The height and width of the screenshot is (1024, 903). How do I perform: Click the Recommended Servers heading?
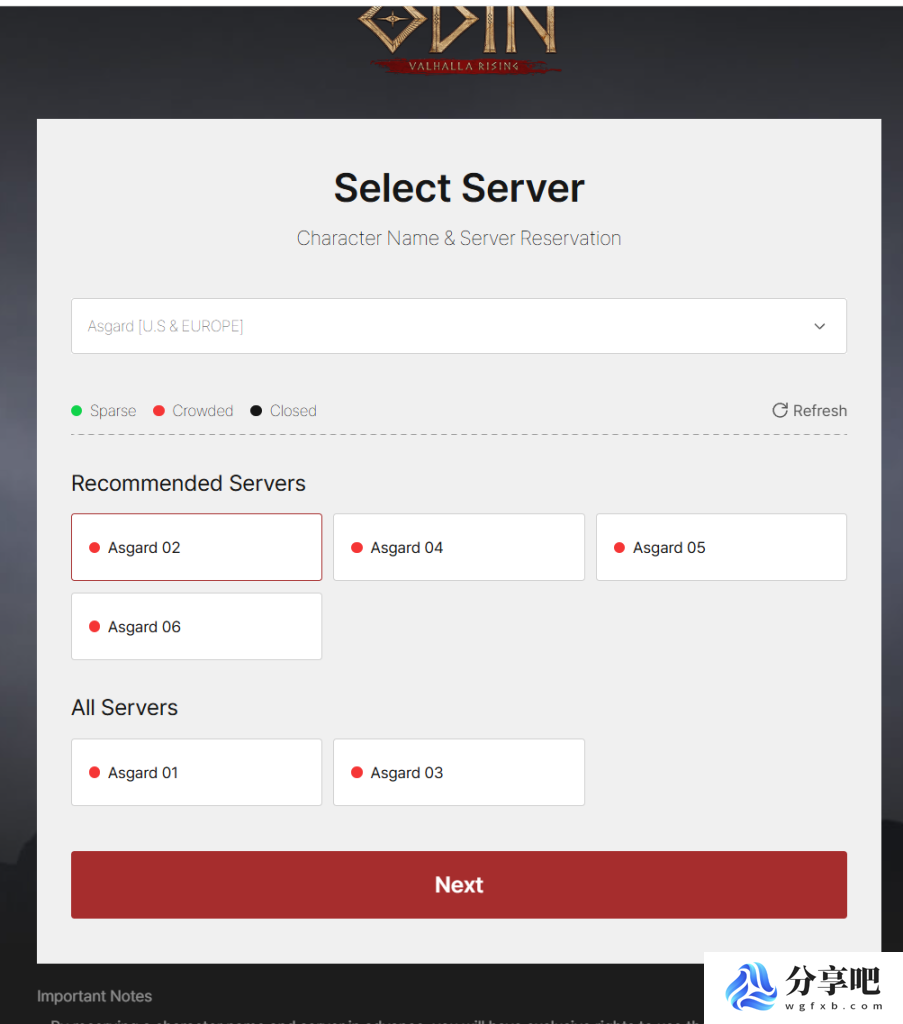tap(188, 483)
